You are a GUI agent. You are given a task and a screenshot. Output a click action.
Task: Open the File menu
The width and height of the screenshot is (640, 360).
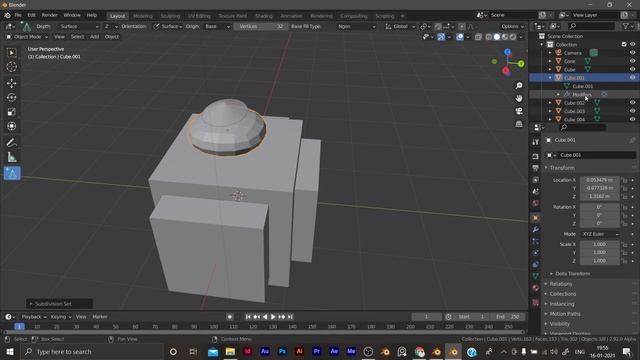pos(18,15)
